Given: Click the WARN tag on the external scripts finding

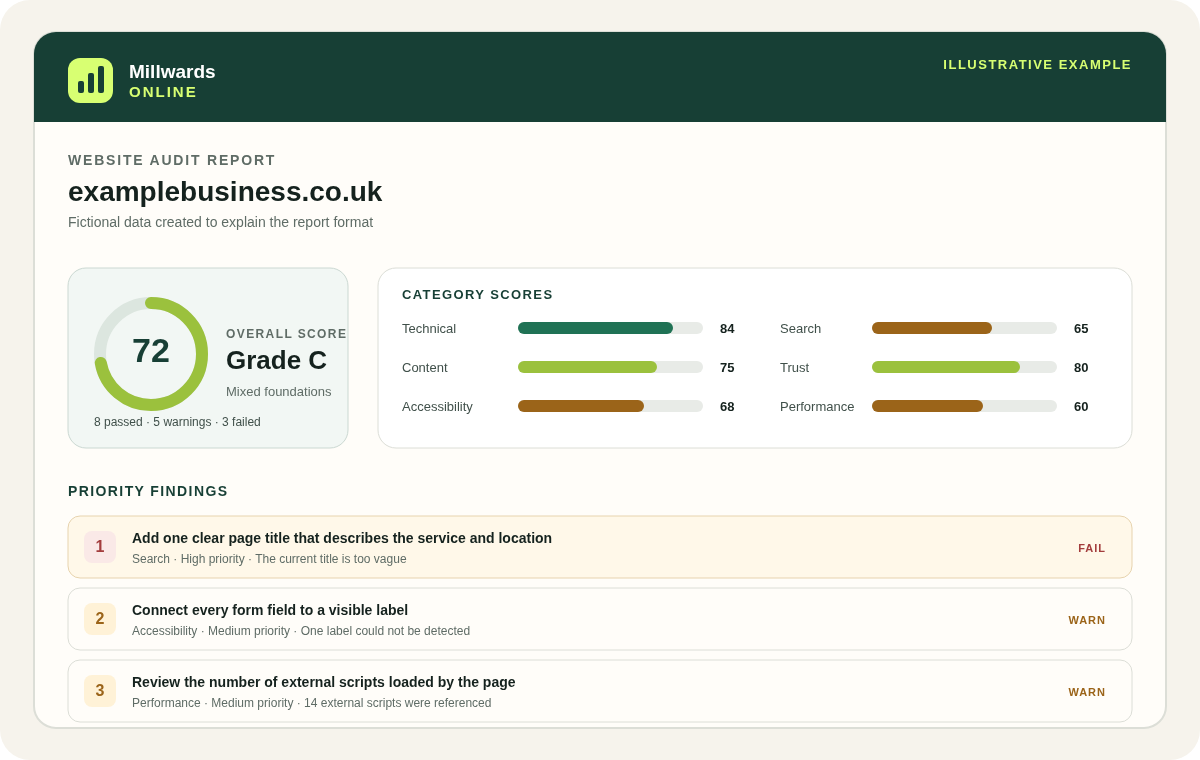Looking at the screenshot, I should coord(1087,692).
